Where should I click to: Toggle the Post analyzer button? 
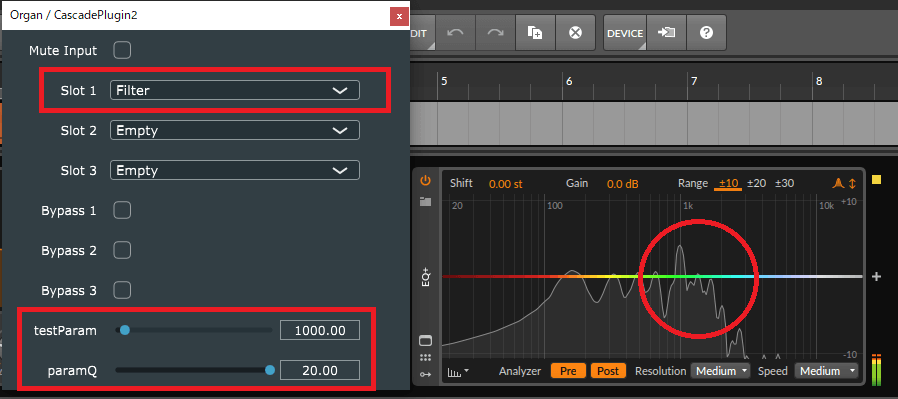coord(608,371)
